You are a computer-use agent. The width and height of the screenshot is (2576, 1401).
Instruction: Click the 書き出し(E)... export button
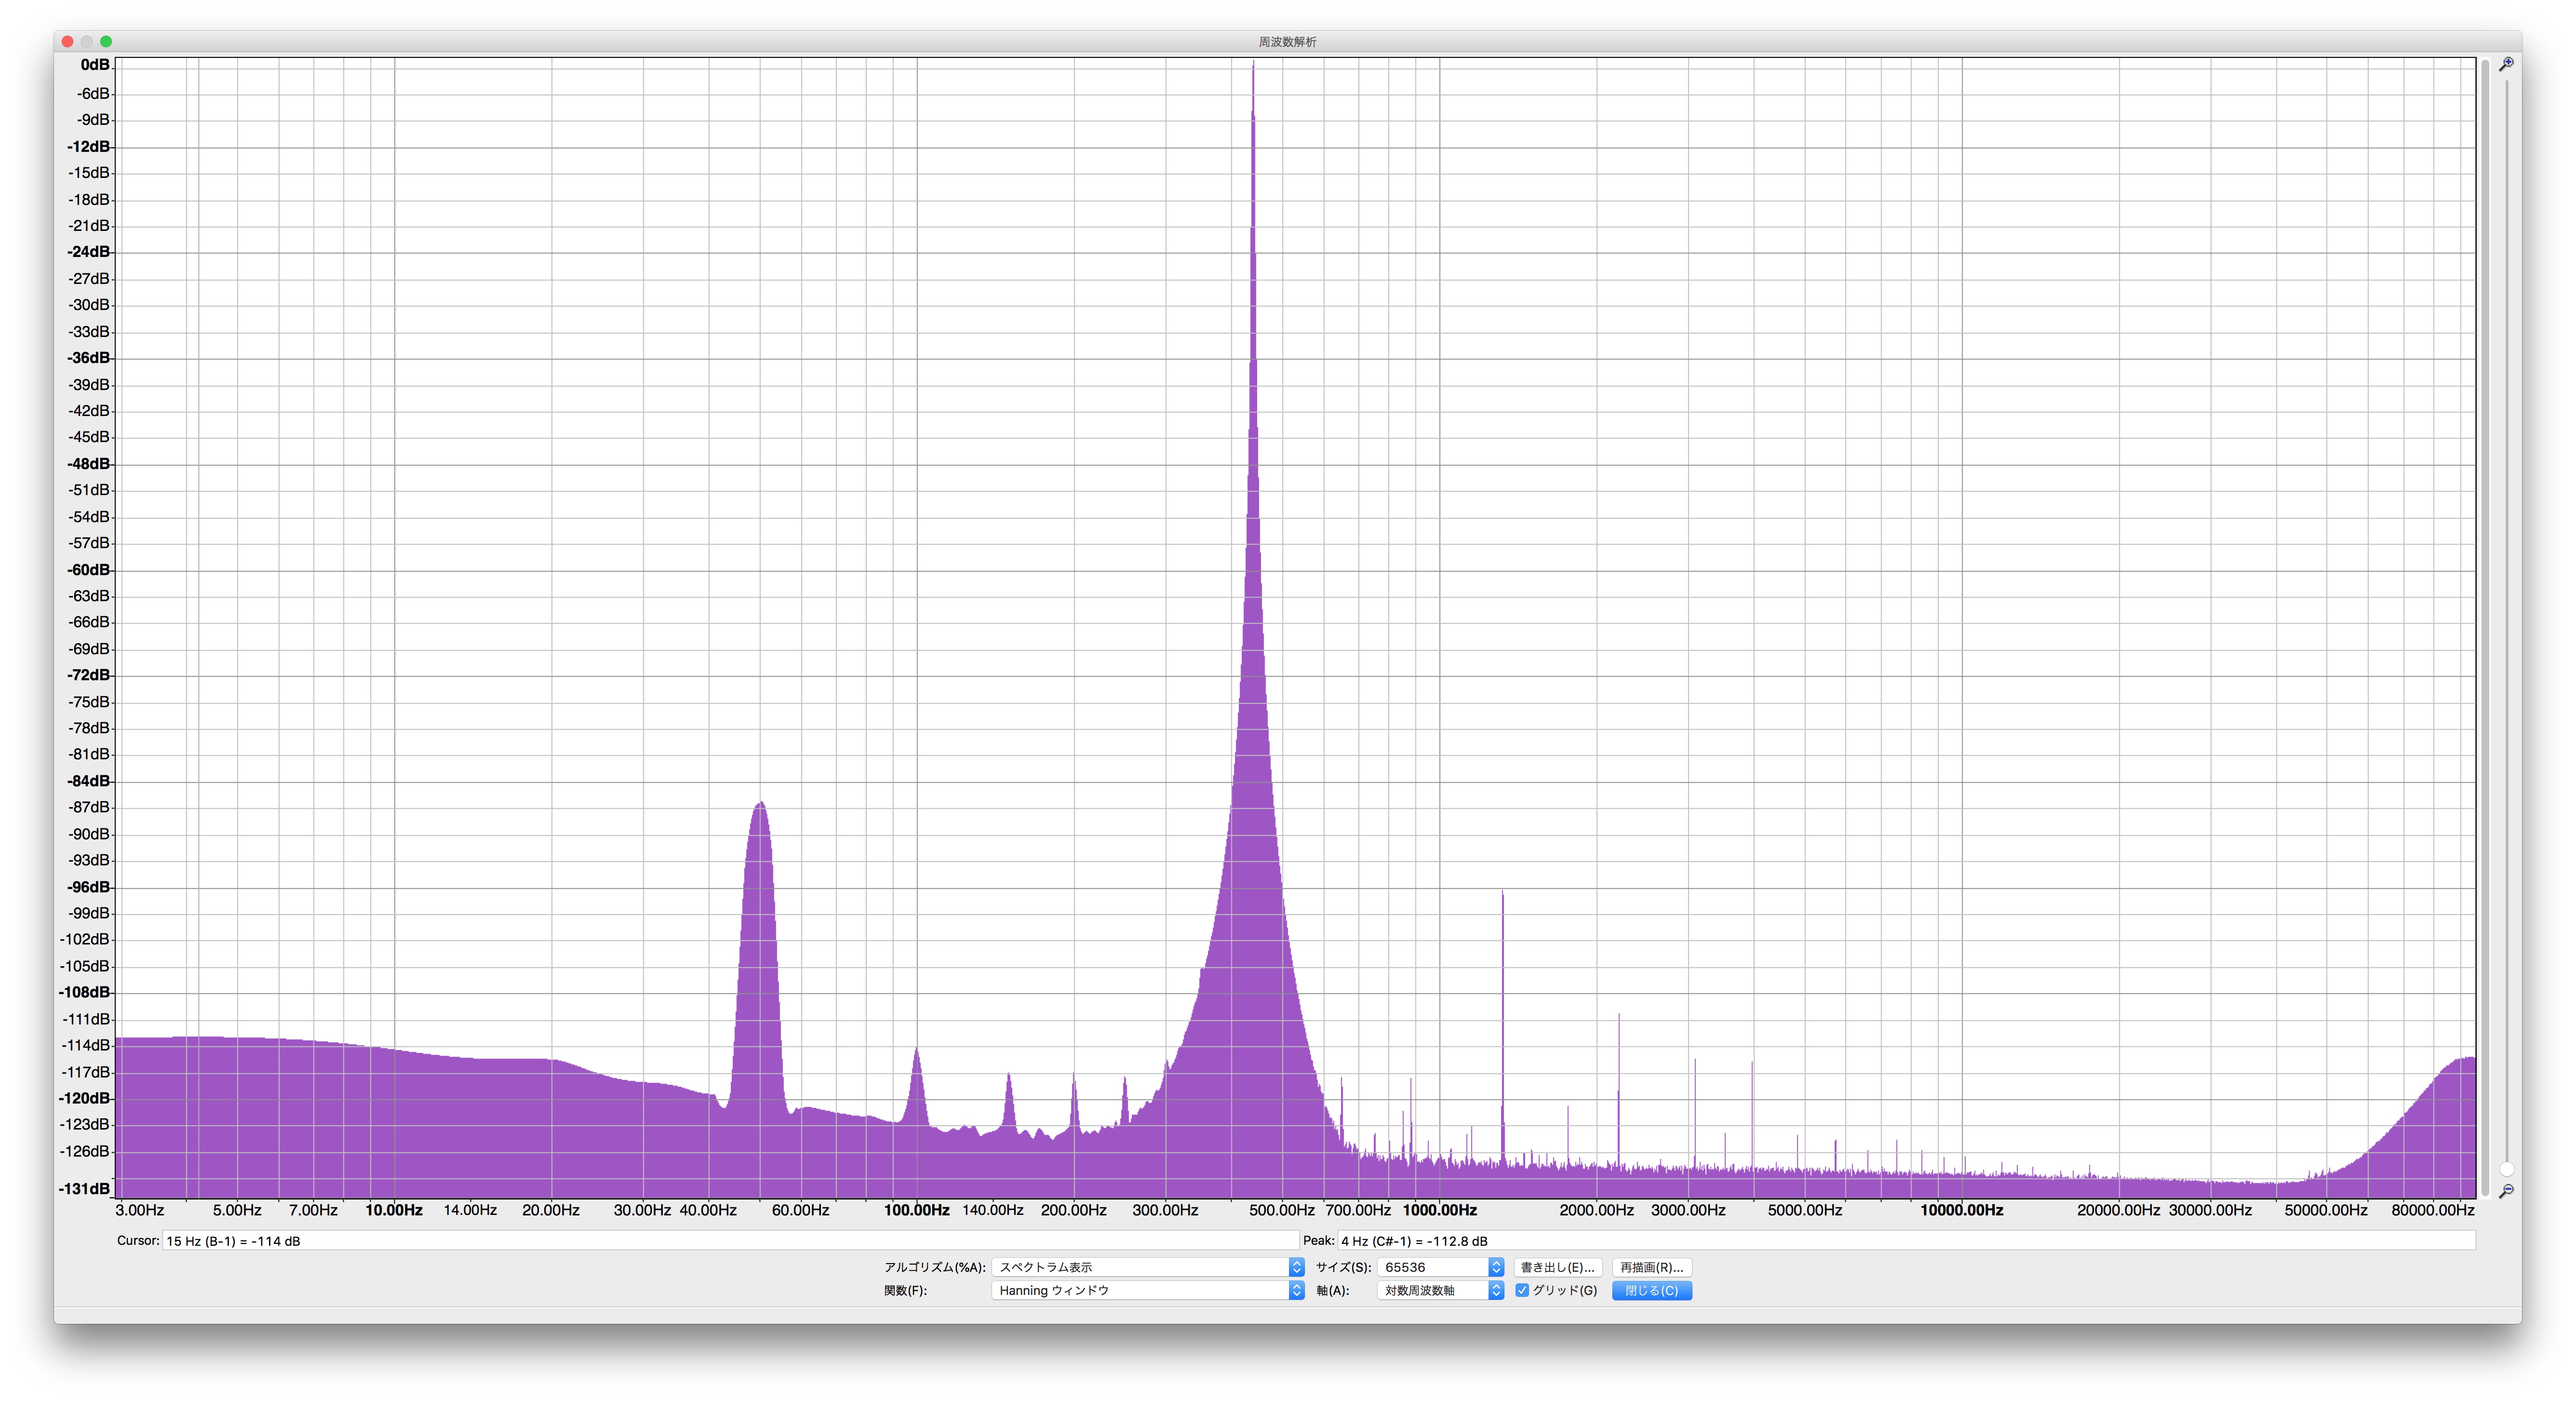(1557, 1267)
